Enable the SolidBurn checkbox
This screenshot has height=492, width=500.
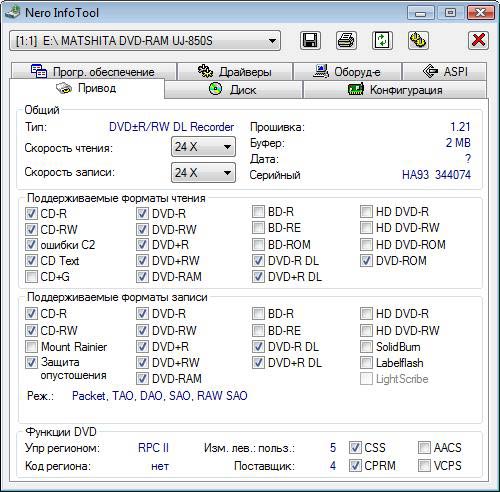(x=366, y=347)
